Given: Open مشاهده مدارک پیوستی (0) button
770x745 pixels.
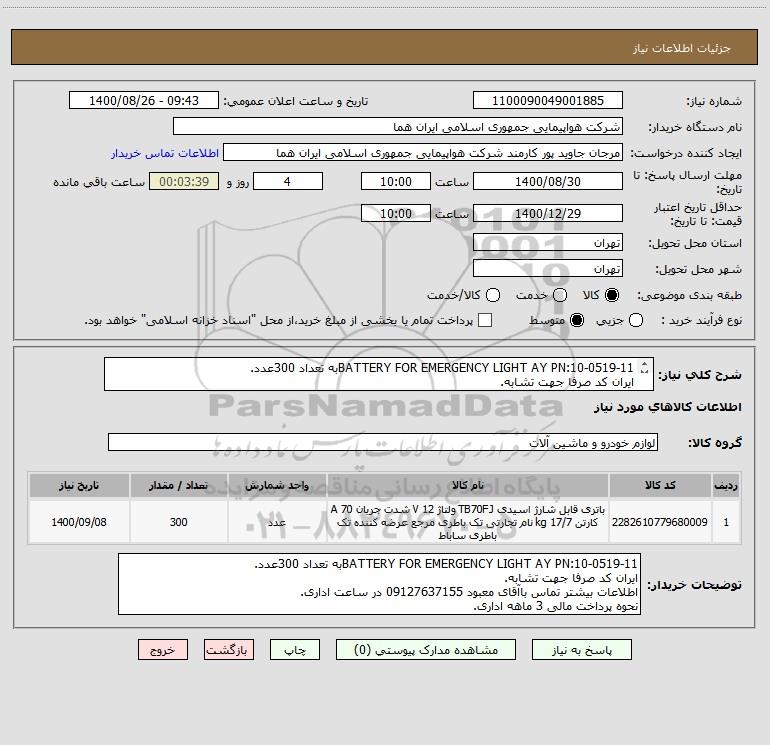Looking at the screenshot, I should click(426, 650).
